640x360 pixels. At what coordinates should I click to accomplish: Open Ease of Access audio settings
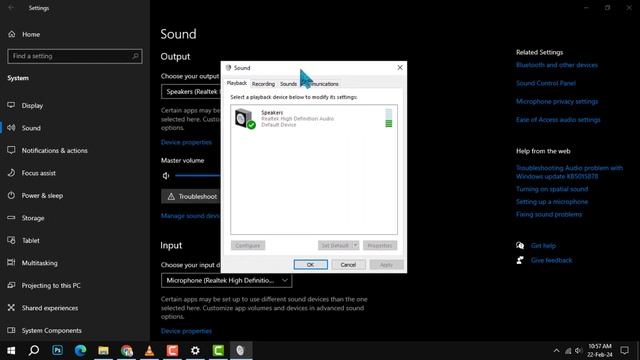tap(558, 120)
